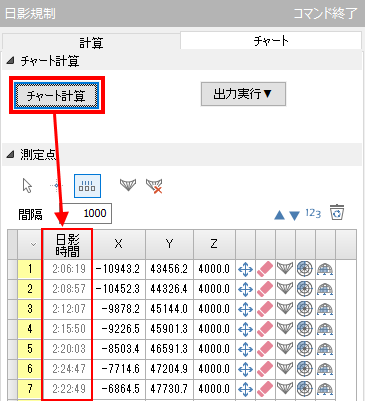Collapse the 測定点 section
This screenshot has height=401, width=365.
click(x=10, y=154)
